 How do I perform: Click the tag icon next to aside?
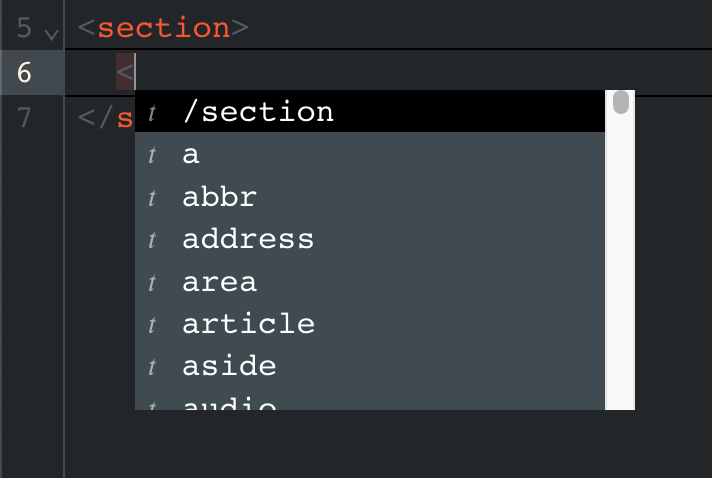[152, 367]
